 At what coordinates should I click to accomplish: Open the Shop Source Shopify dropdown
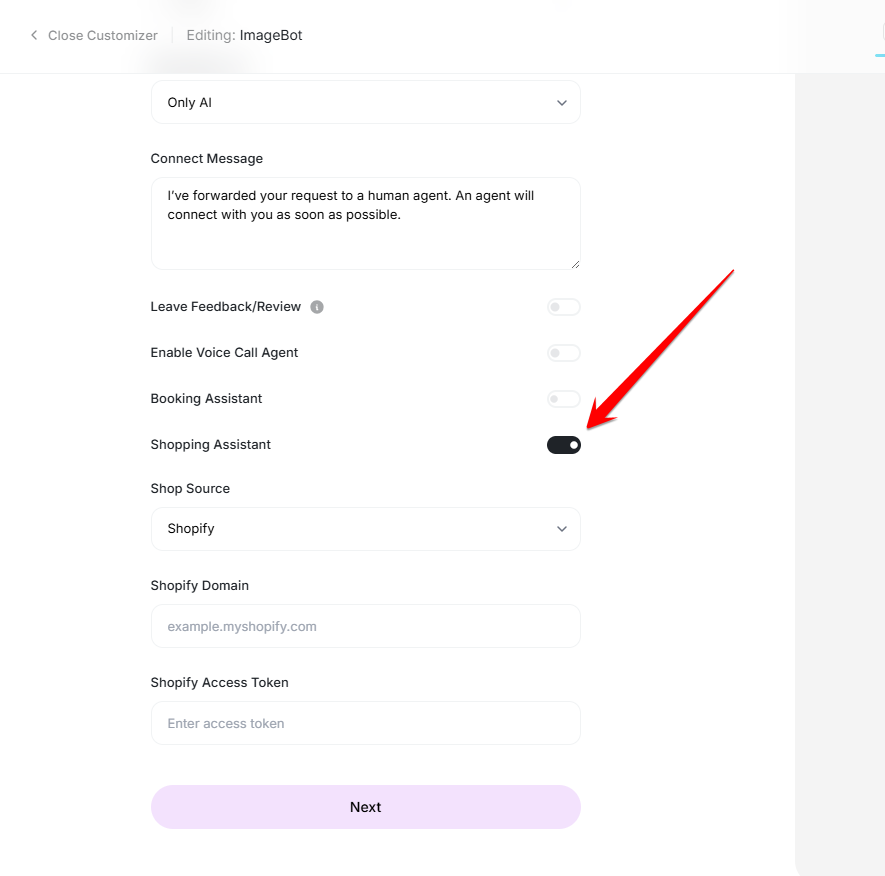point(365,529)
